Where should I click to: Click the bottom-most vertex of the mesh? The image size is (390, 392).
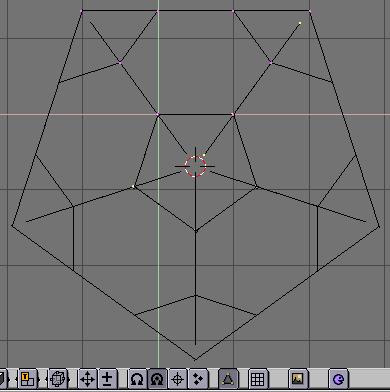195,359
